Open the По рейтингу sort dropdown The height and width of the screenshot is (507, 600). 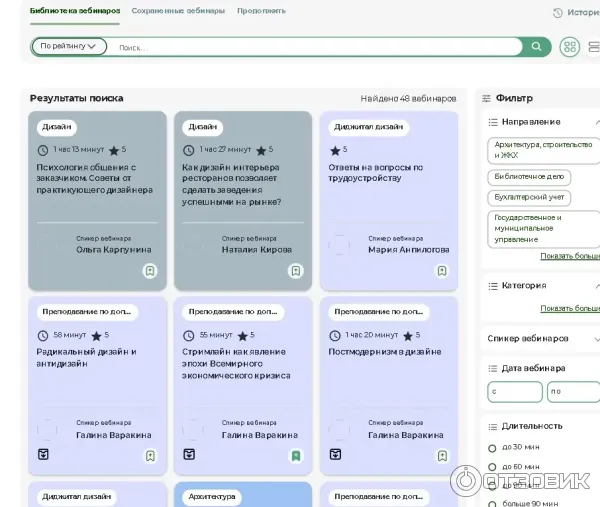(69, 46)
